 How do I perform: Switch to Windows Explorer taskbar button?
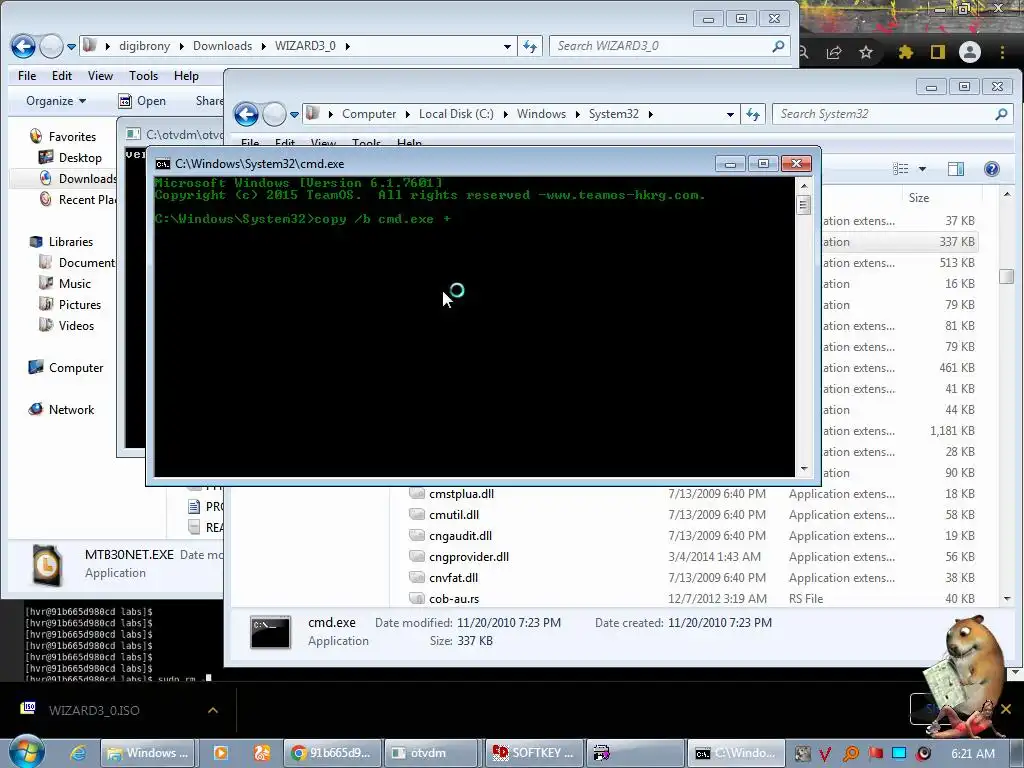(150, 753)
